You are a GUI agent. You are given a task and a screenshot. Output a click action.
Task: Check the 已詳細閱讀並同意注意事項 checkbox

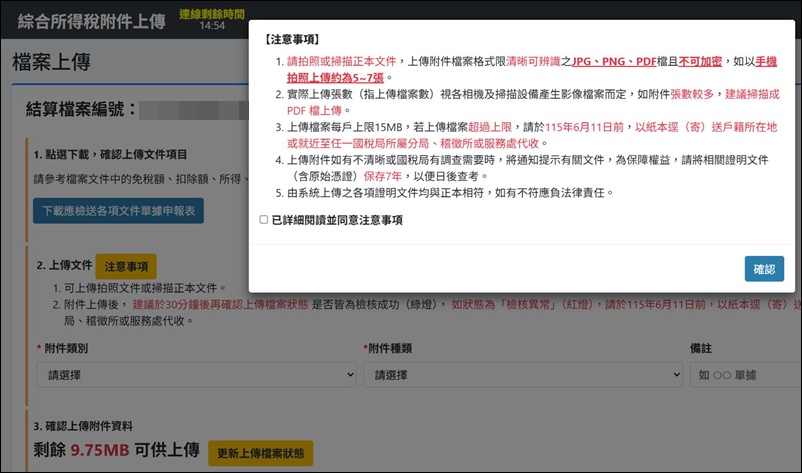[264, 220]
